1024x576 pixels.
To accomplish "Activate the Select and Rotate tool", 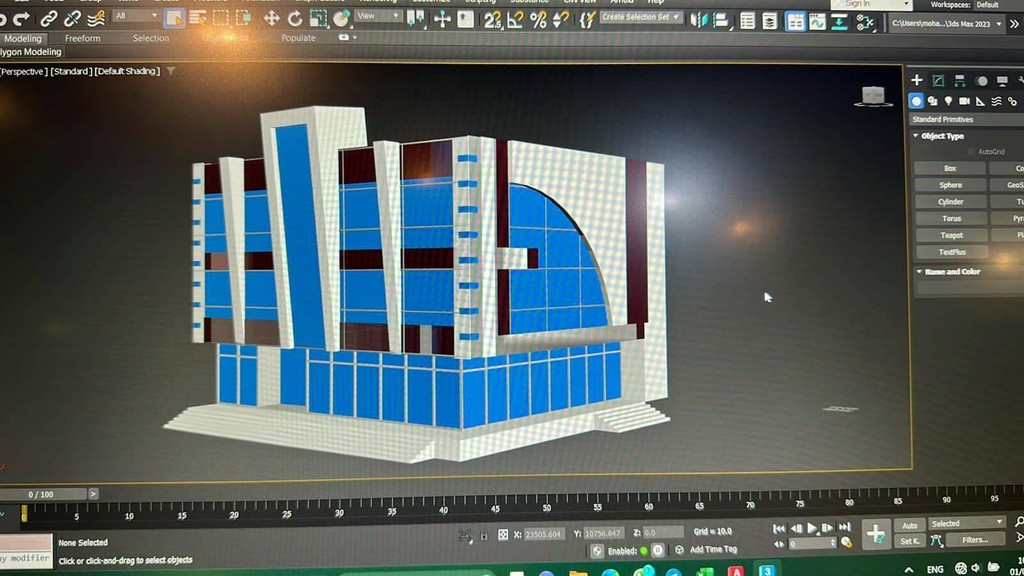I will coord(295,18).
